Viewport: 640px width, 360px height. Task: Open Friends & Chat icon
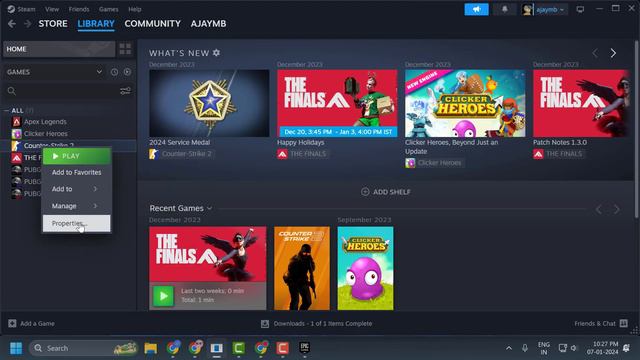pos(623,323)
